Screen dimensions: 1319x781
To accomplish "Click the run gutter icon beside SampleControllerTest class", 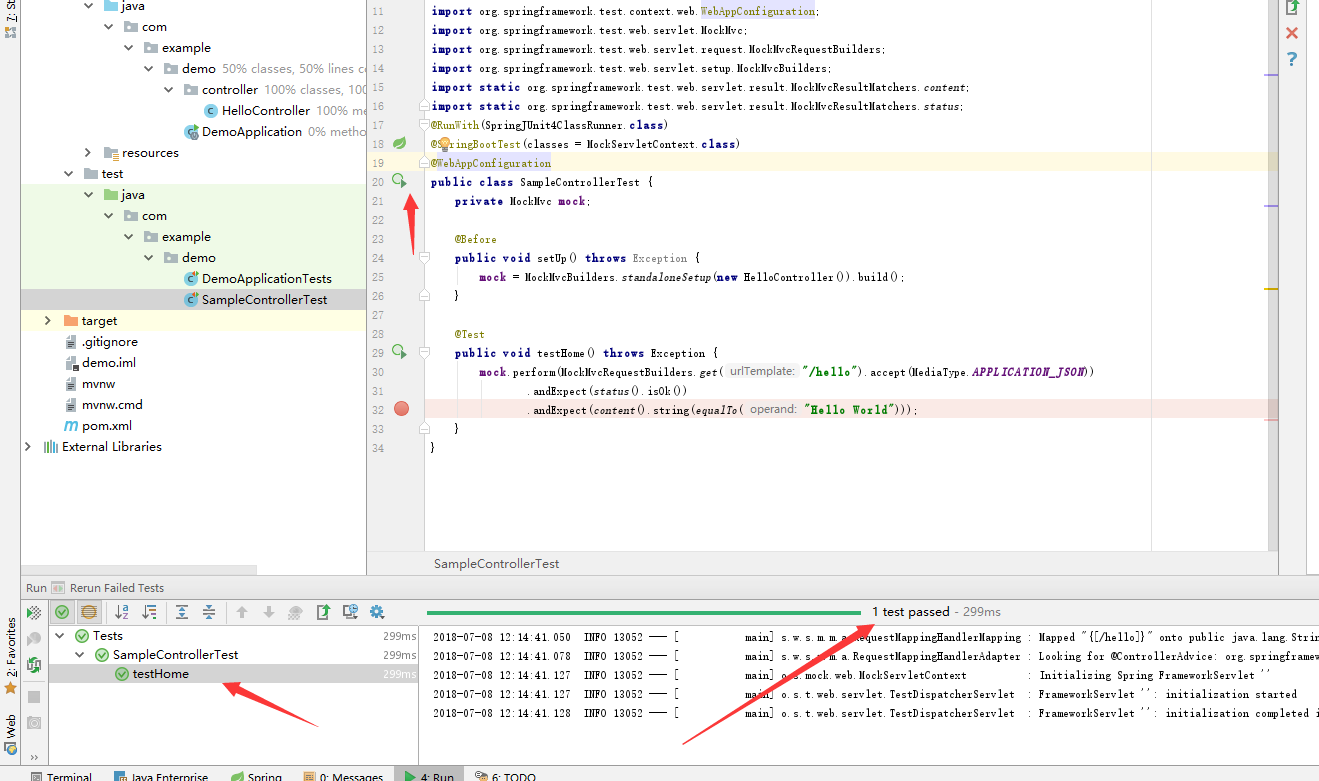I will pos(400,181).
